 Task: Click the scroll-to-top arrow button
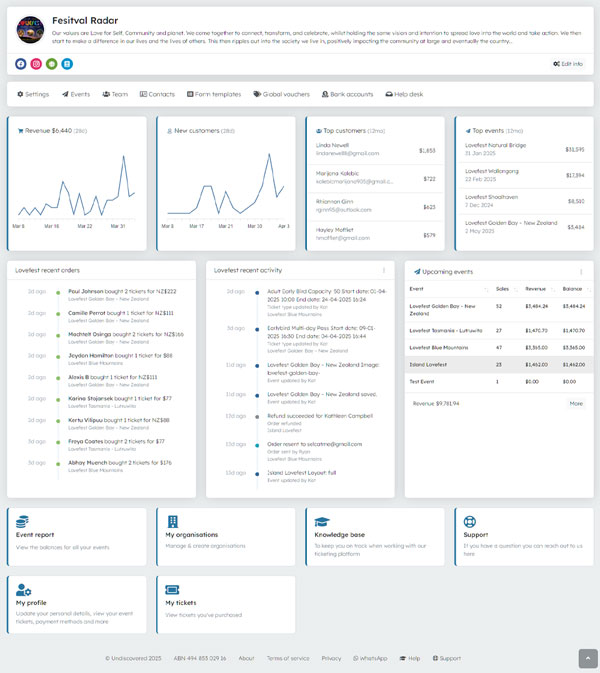(588, 658)
